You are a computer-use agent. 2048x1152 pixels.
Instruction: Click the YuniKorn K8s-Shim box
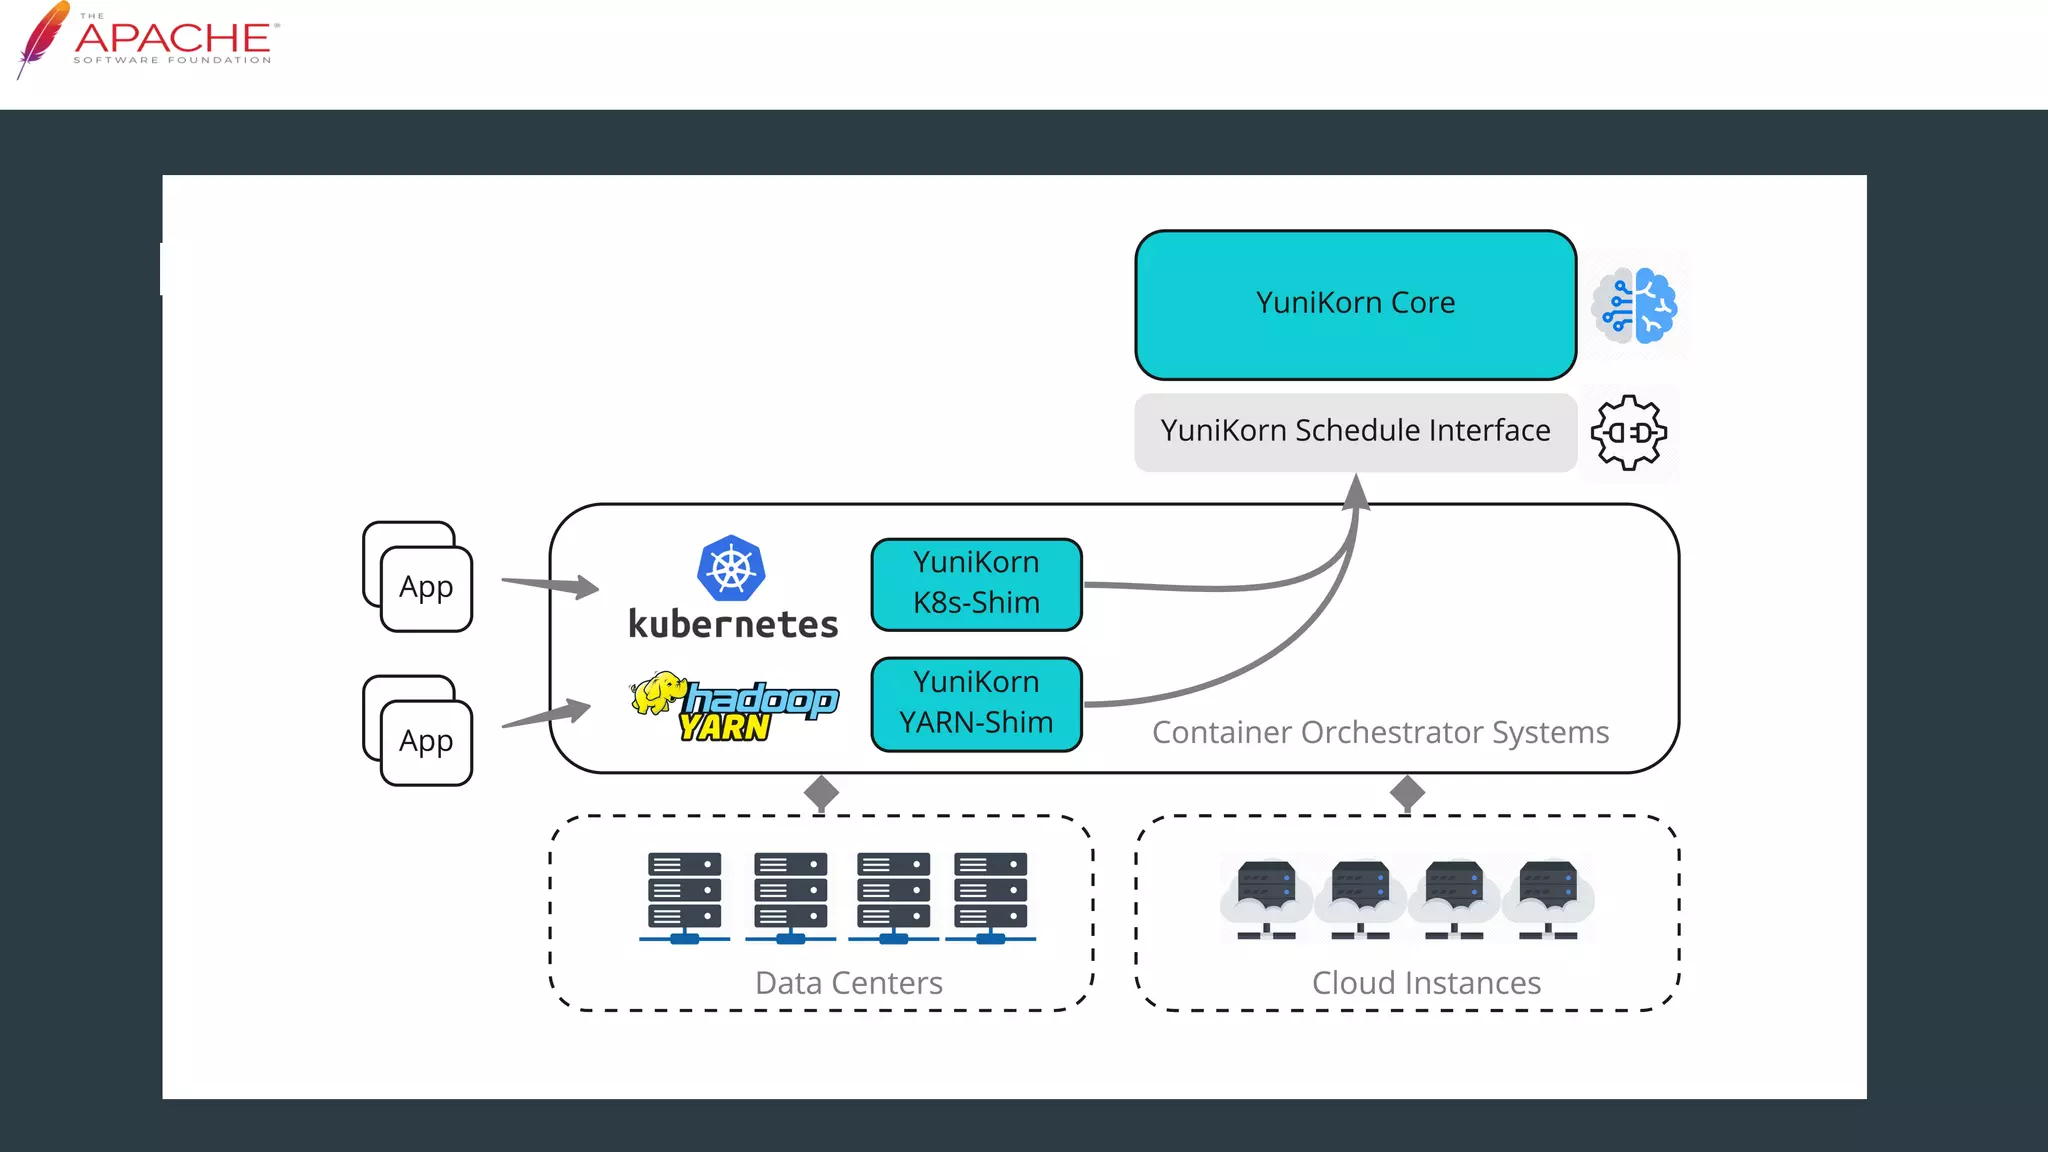point(976,584)
